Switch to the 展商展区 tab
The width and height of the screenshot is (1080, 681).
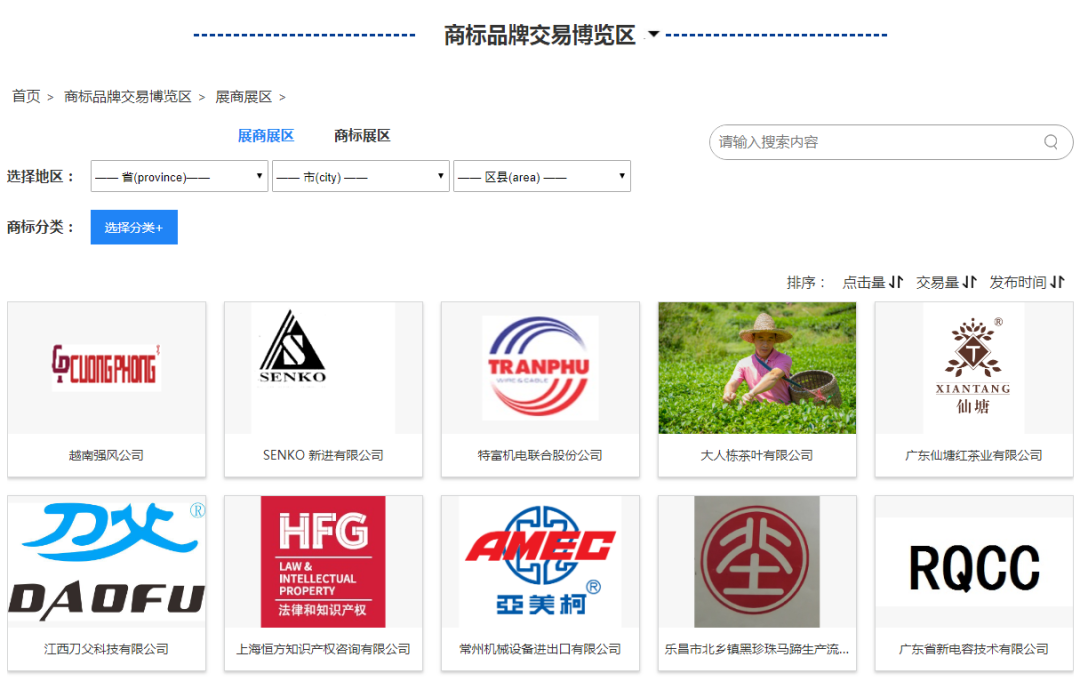point(266,136)
